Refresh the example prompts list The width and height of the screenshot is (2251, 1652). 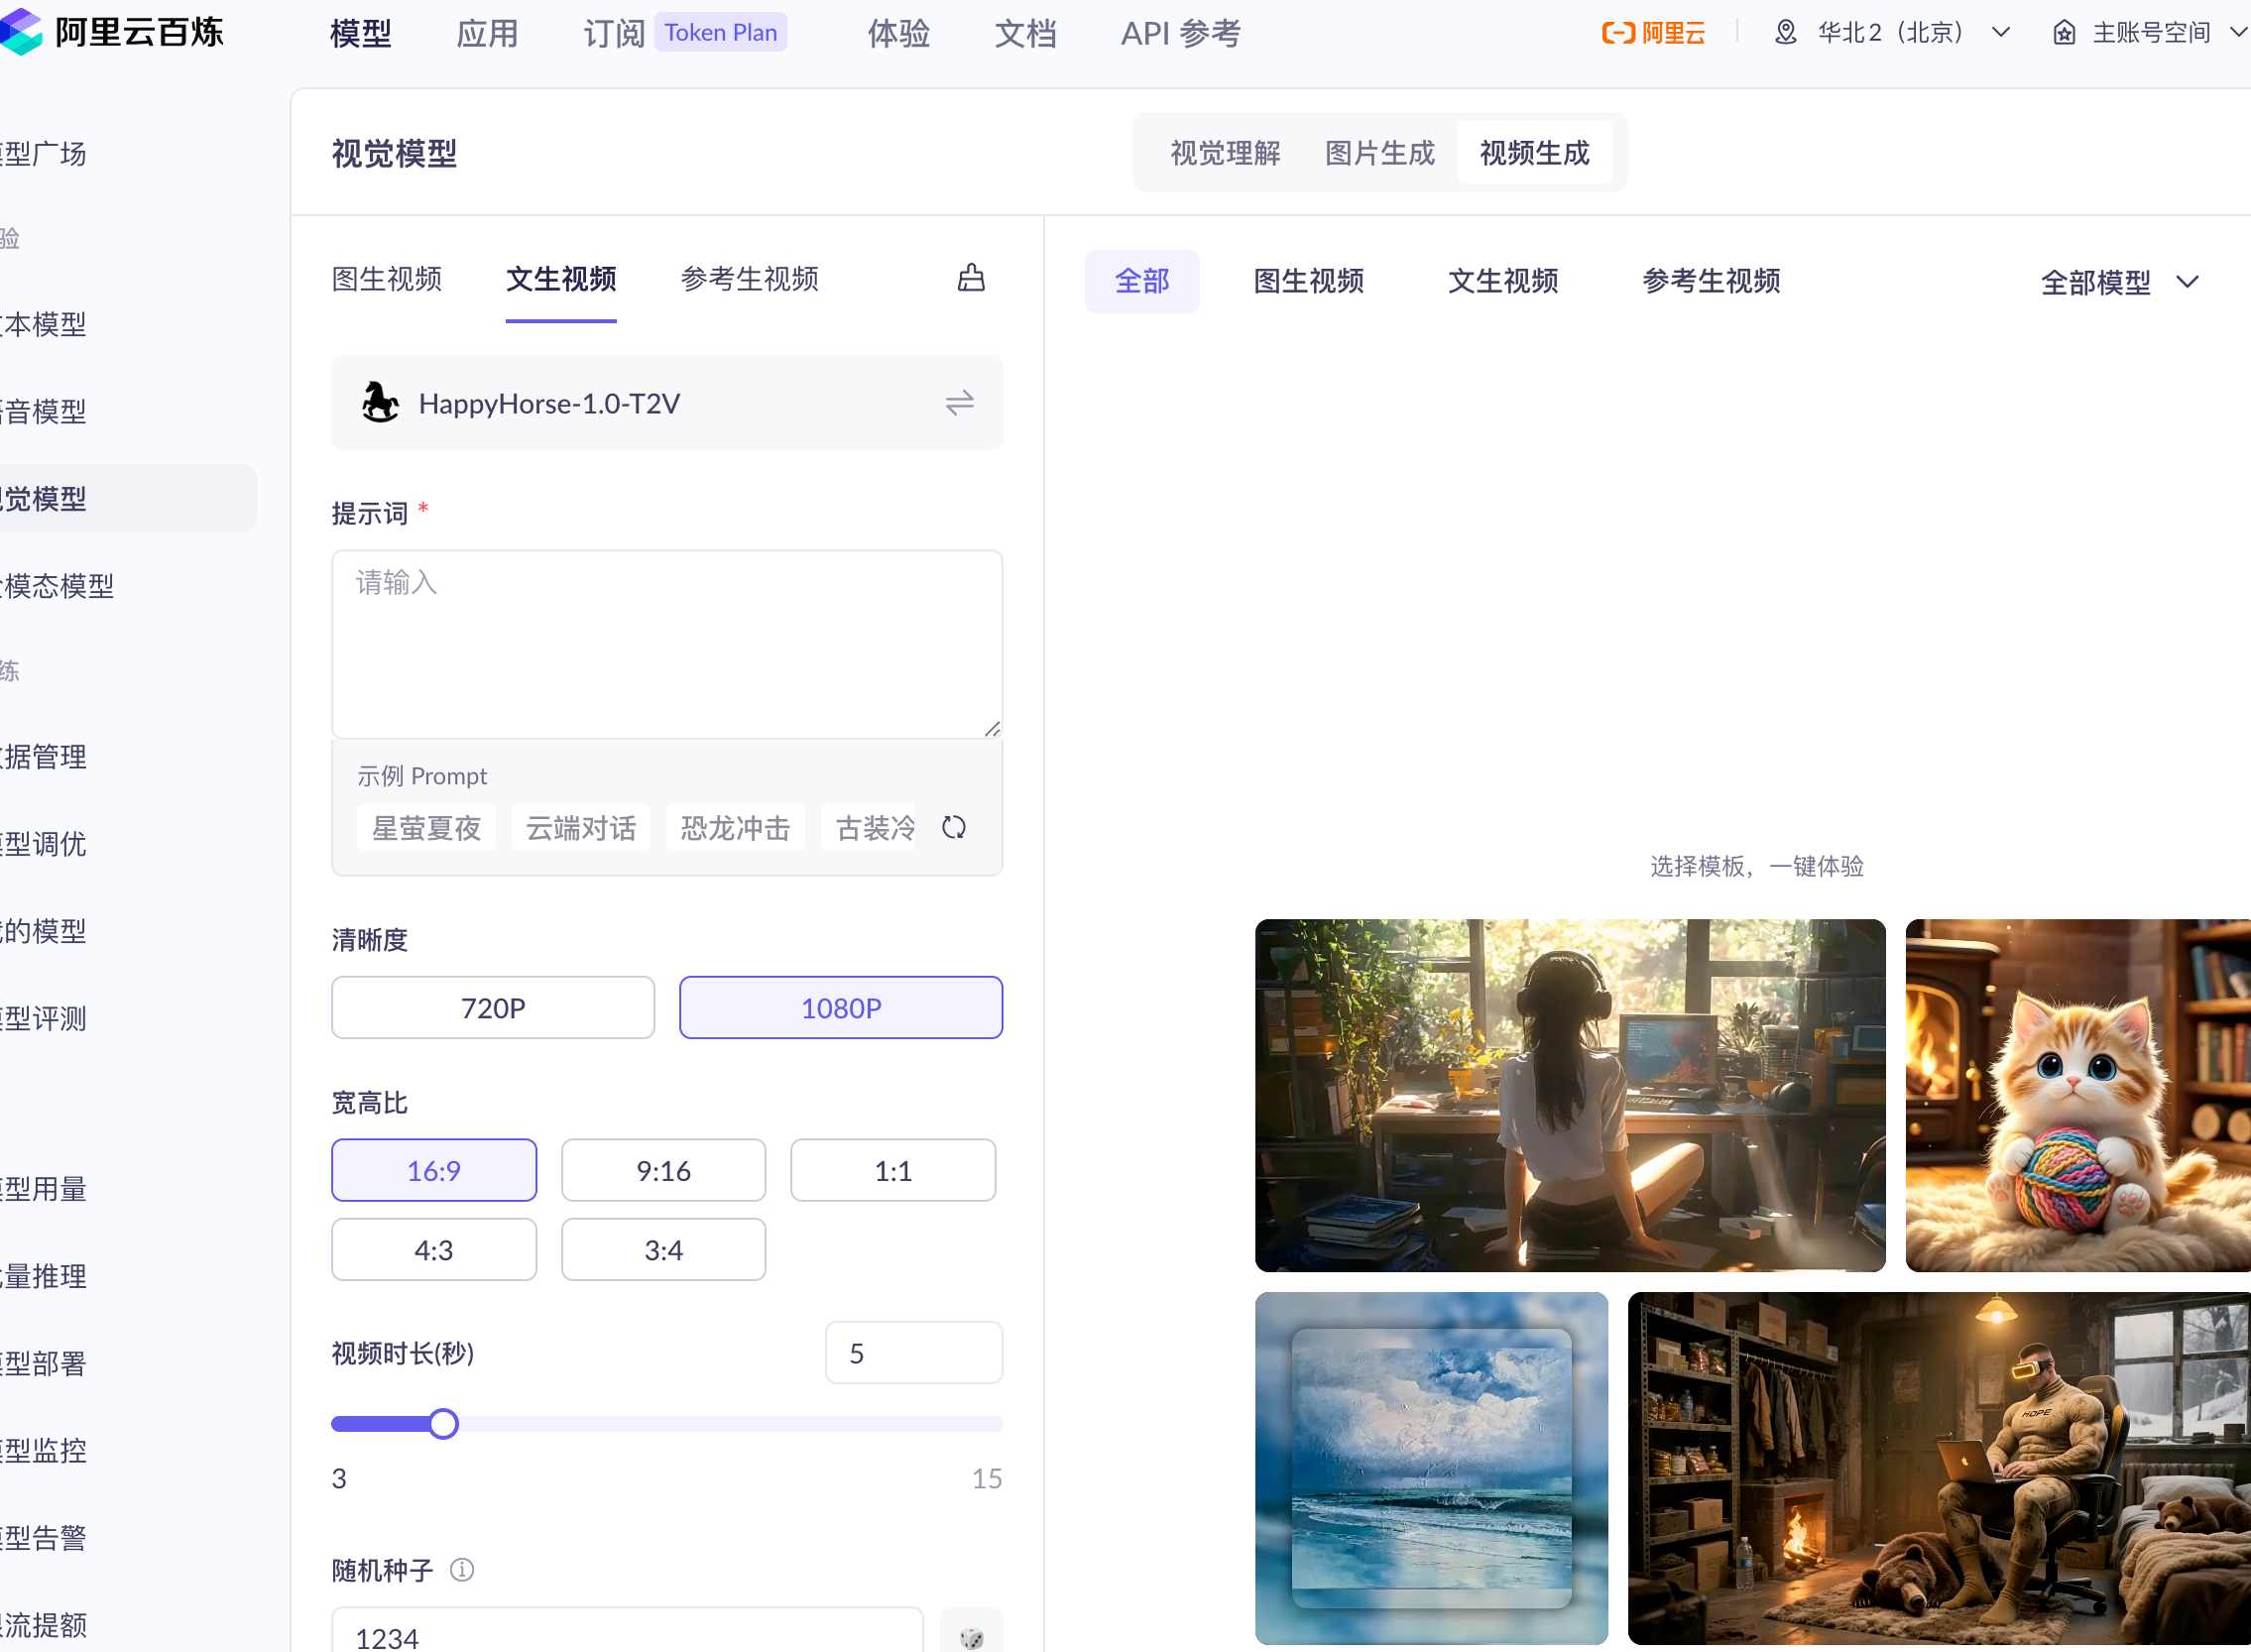click(954, 828)
